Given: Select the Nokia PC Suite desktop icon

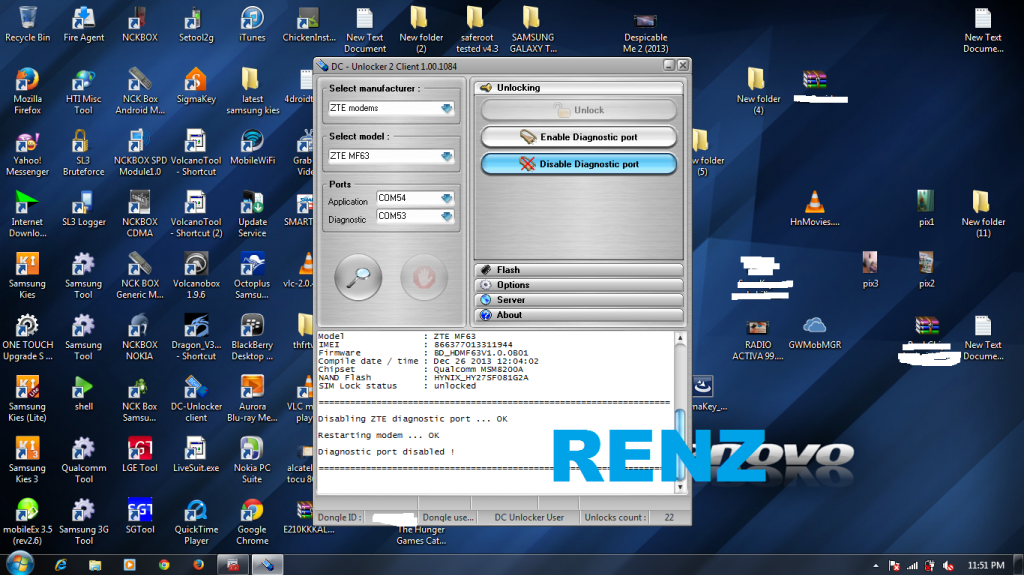Looking at the screenshot, I should click(252, 460).
